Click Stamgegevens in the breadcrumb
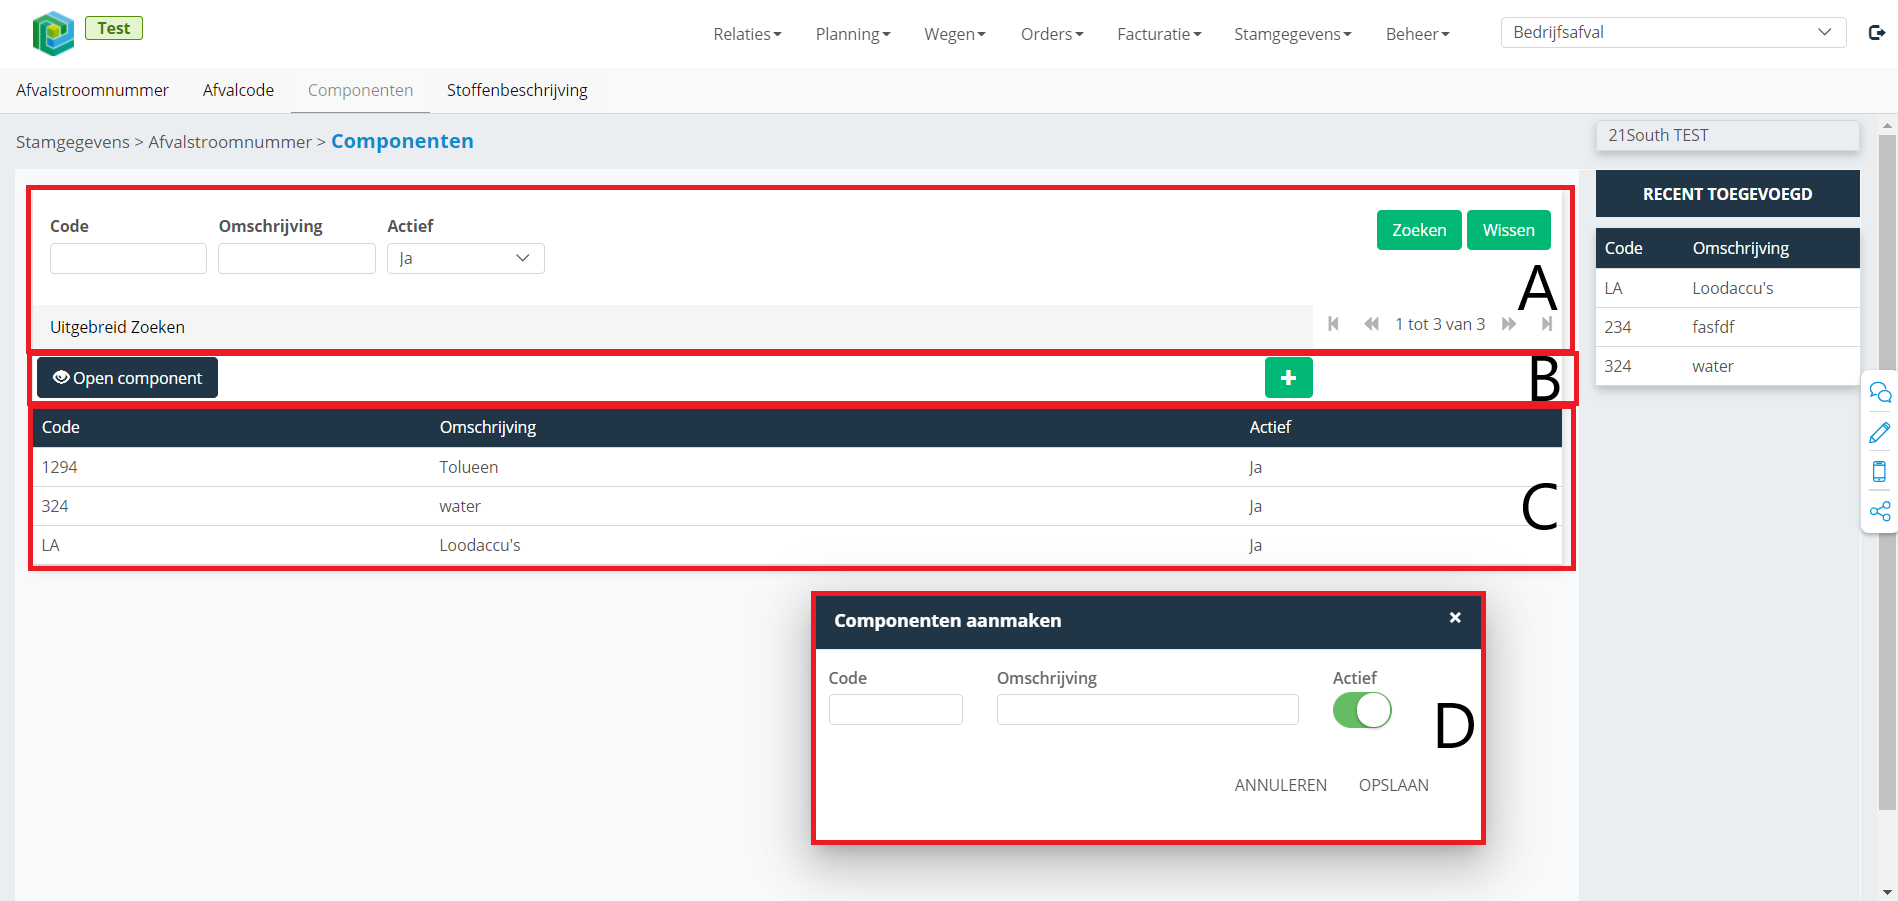Viewport: 1898px width, 901px height. click(x=73, y=142)
